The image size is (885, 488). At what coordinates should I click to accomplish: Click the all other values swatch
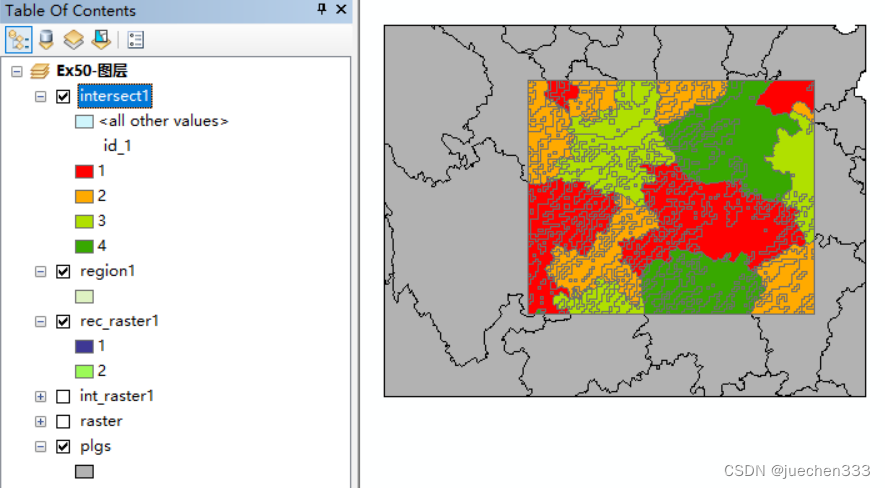[84, 121]
